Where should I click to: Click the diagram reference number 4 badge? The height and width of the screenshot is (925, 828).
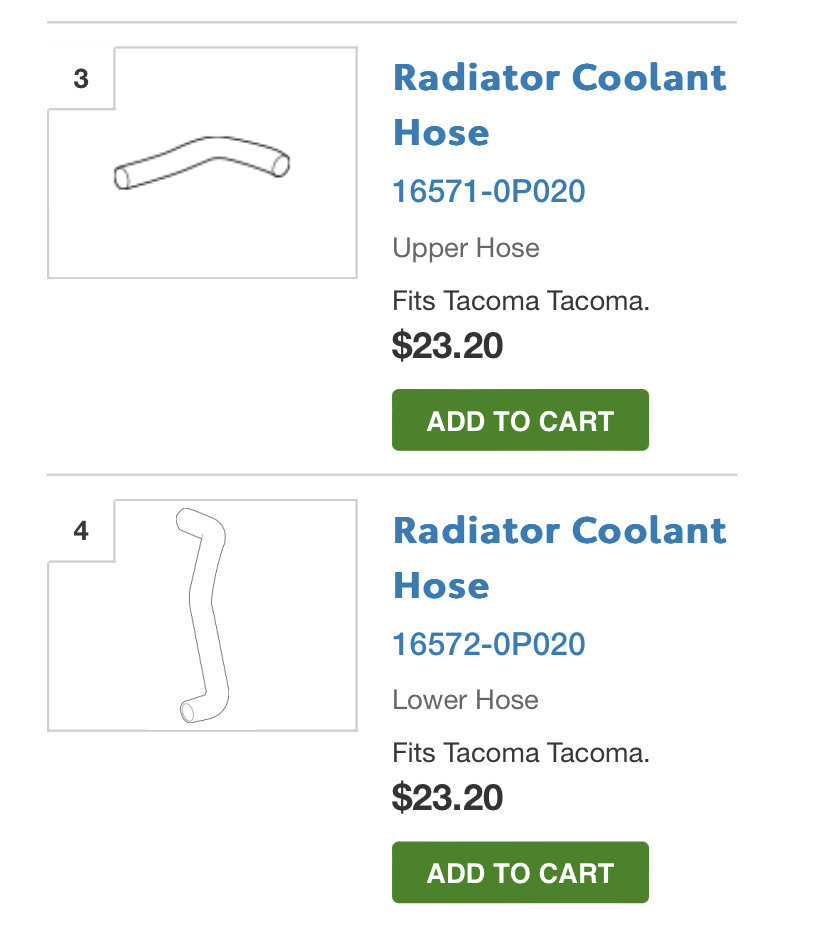coord(81,531)
